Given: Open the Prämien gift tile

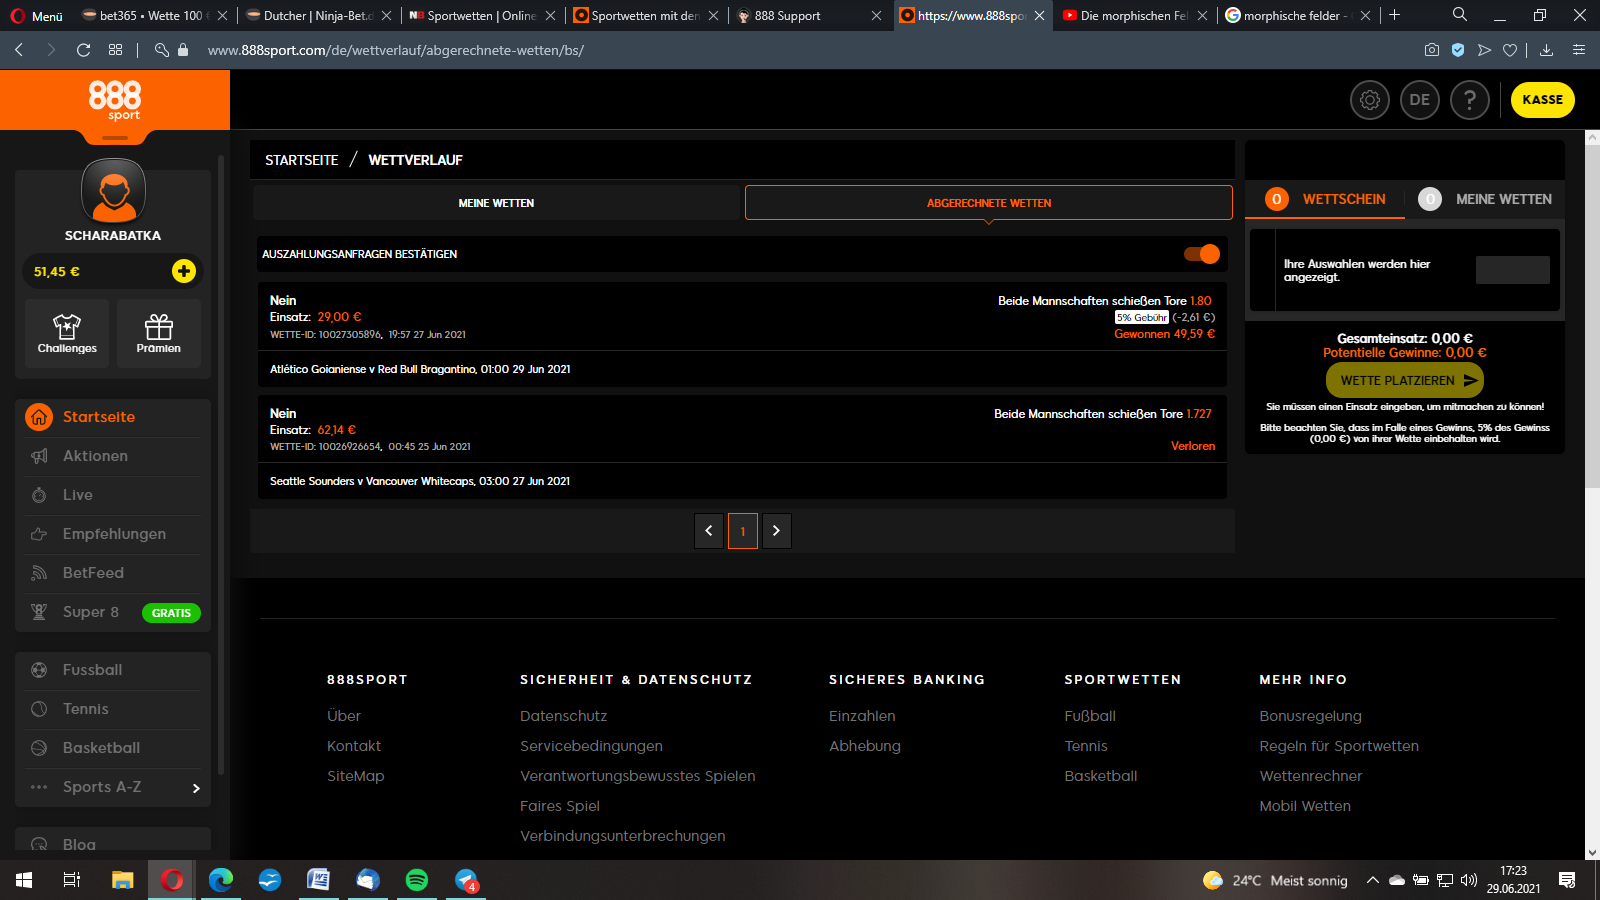Looking at the screenshot, I should pyautogui.click(x=159, y=333).
